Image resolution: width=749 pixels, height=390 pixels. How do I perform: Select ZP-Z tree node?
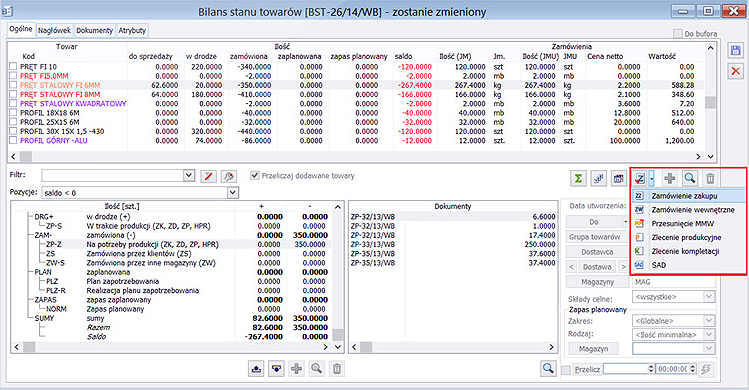(54, 244)
